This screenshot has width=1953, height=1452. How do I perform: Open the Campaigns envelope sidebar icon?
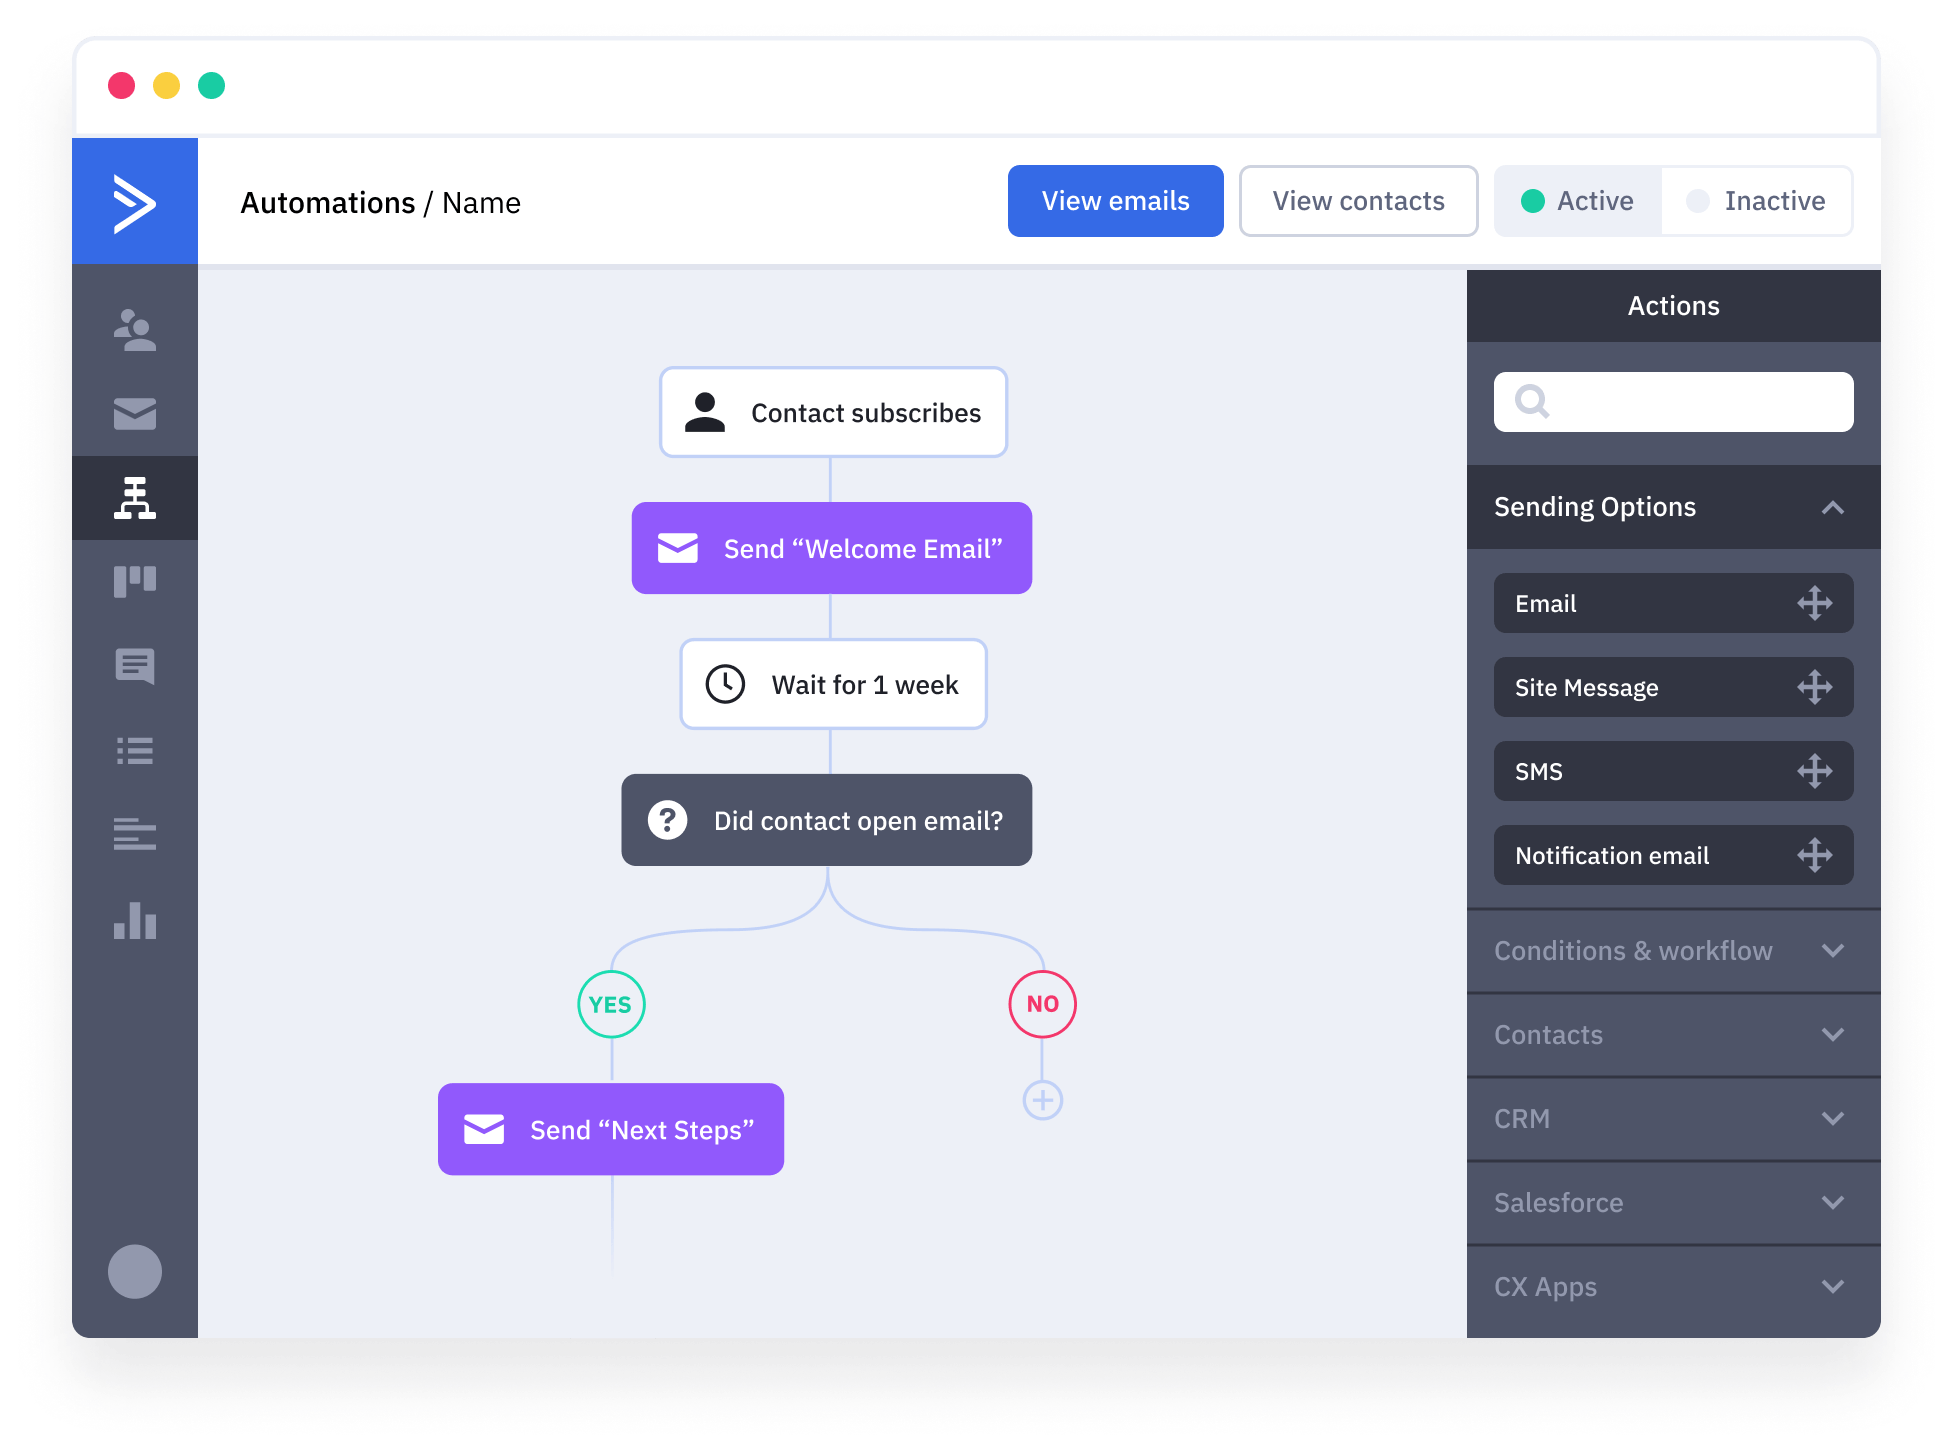pos(135,413)
